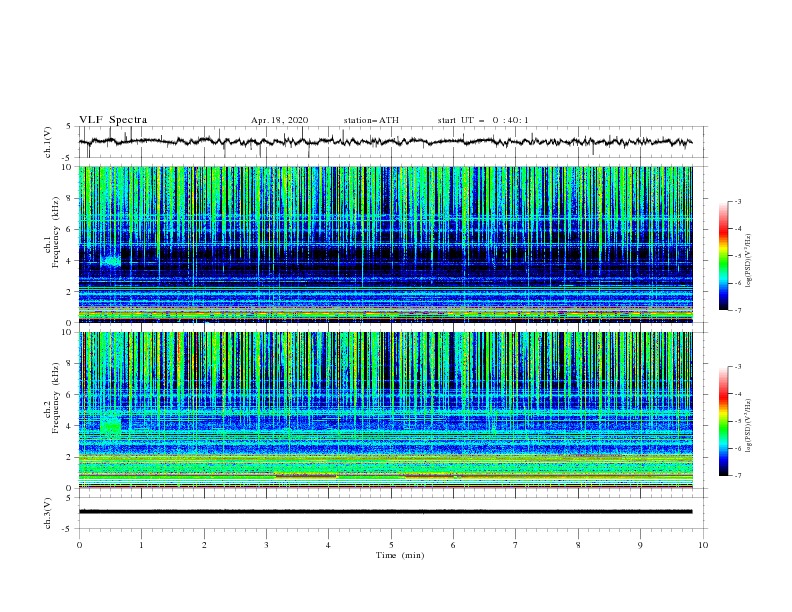Screen dimensions: 792x612
Task: Click time axis tick label "3"
Action: click(266, 545)
